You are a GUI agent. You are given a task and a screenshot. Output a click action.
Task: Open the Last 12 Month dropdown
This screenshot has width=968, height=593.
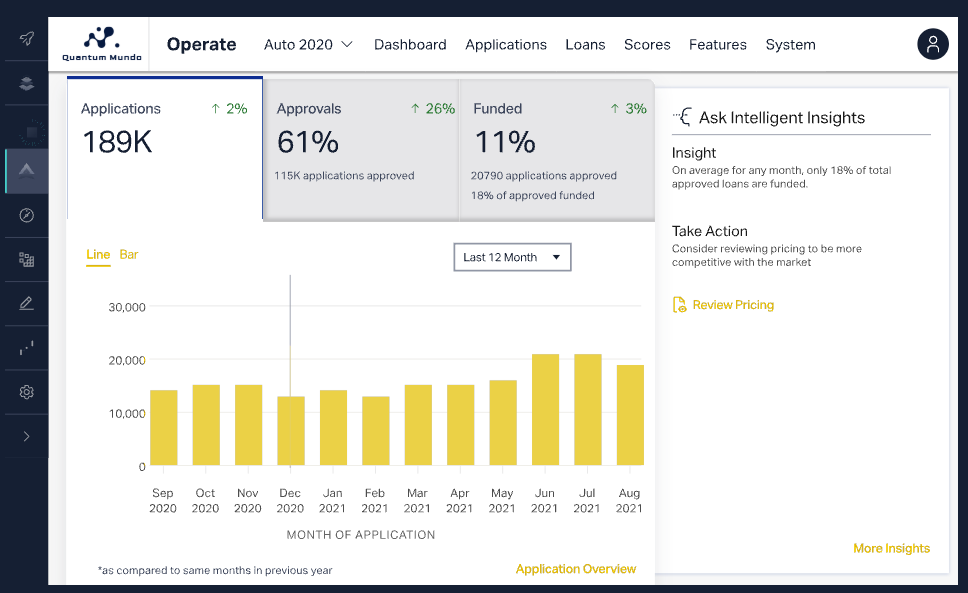click(x=512, y=257)
